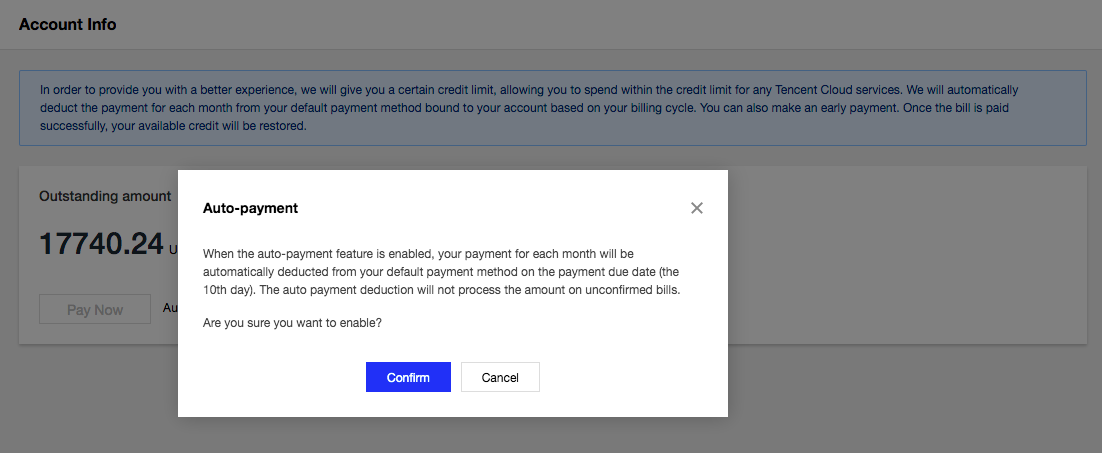1102x453 pixels.
Task: Close the Auto-payment dialog with the X icon
Action: 696,208
